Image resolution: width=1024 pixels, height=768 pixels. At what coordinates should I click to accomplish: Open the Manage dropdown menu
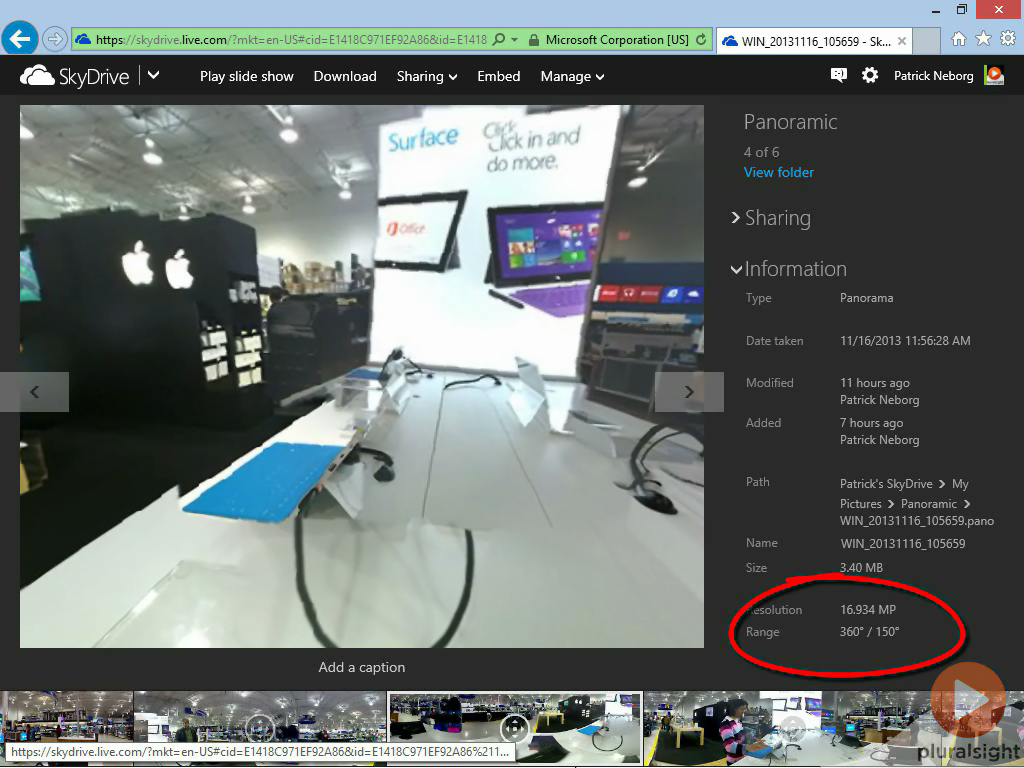pyautogui.click(x=572, y=76)
